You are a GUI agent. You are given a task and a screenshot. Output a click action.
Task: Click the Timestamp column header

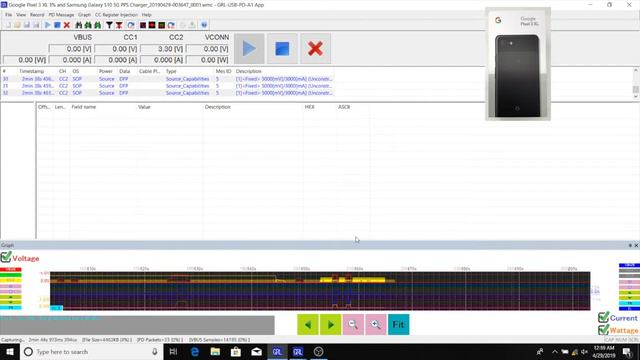31,71
